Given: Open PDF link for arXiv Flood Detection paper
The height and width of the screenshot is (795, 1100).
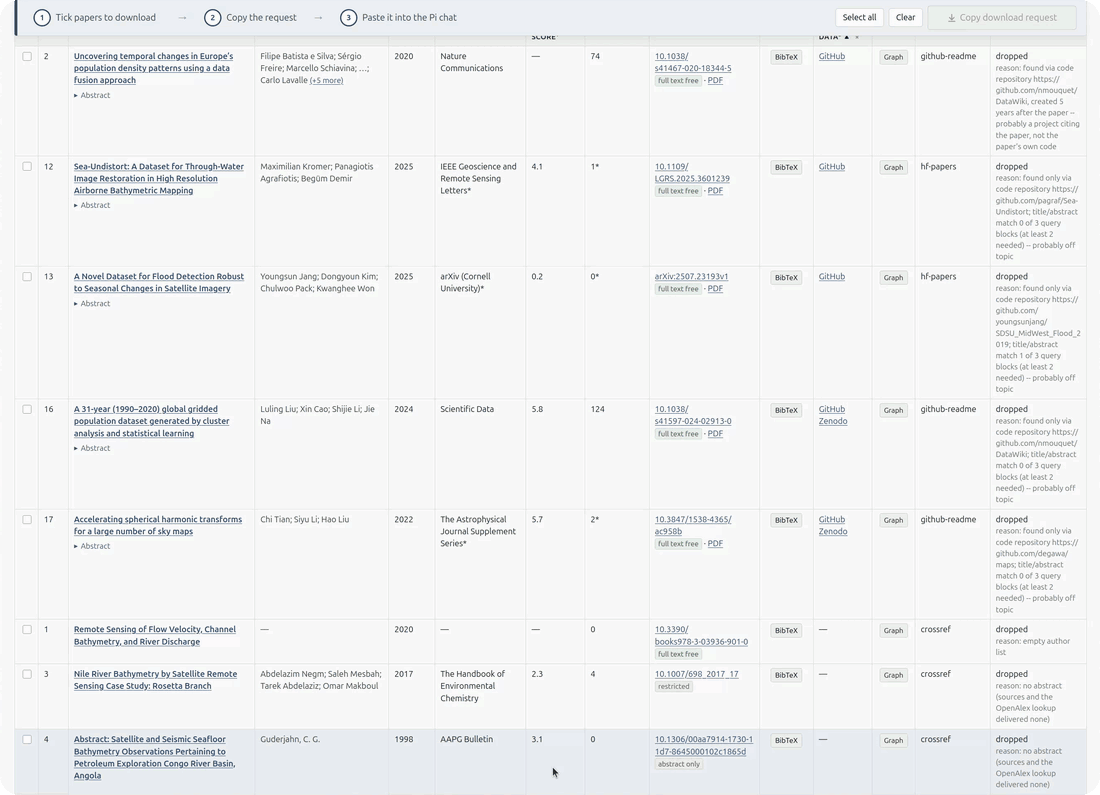Looking at the screenshot, I should (715, 289).
